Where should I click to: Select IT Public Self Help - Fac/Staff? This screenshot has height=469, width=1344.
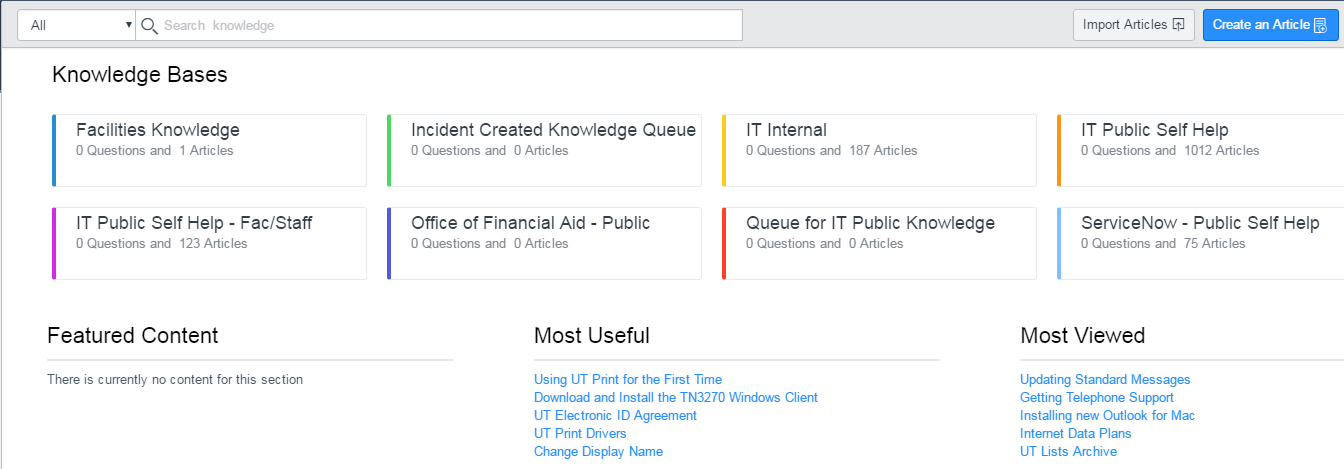click(209, 243)
